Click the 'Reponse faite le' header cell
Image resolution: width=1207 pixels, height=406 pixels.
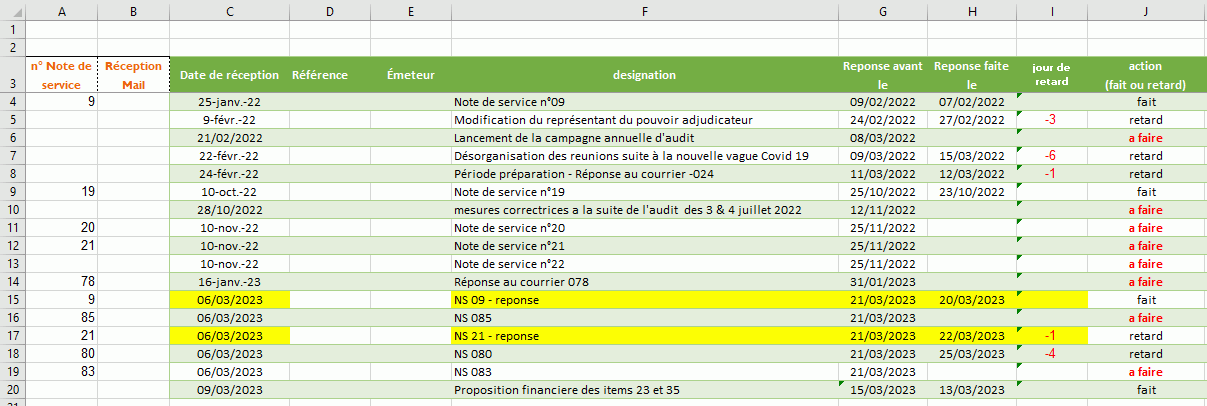(x=971, y=75)
